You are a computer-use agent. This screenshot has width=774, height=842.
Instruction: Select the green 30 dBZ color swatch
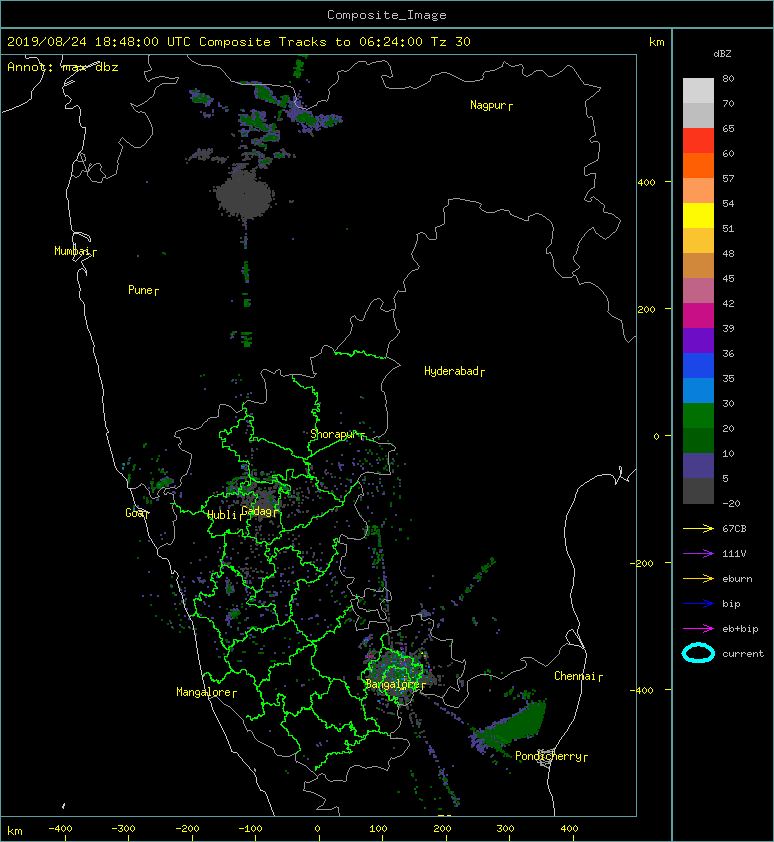click(698, 415)
